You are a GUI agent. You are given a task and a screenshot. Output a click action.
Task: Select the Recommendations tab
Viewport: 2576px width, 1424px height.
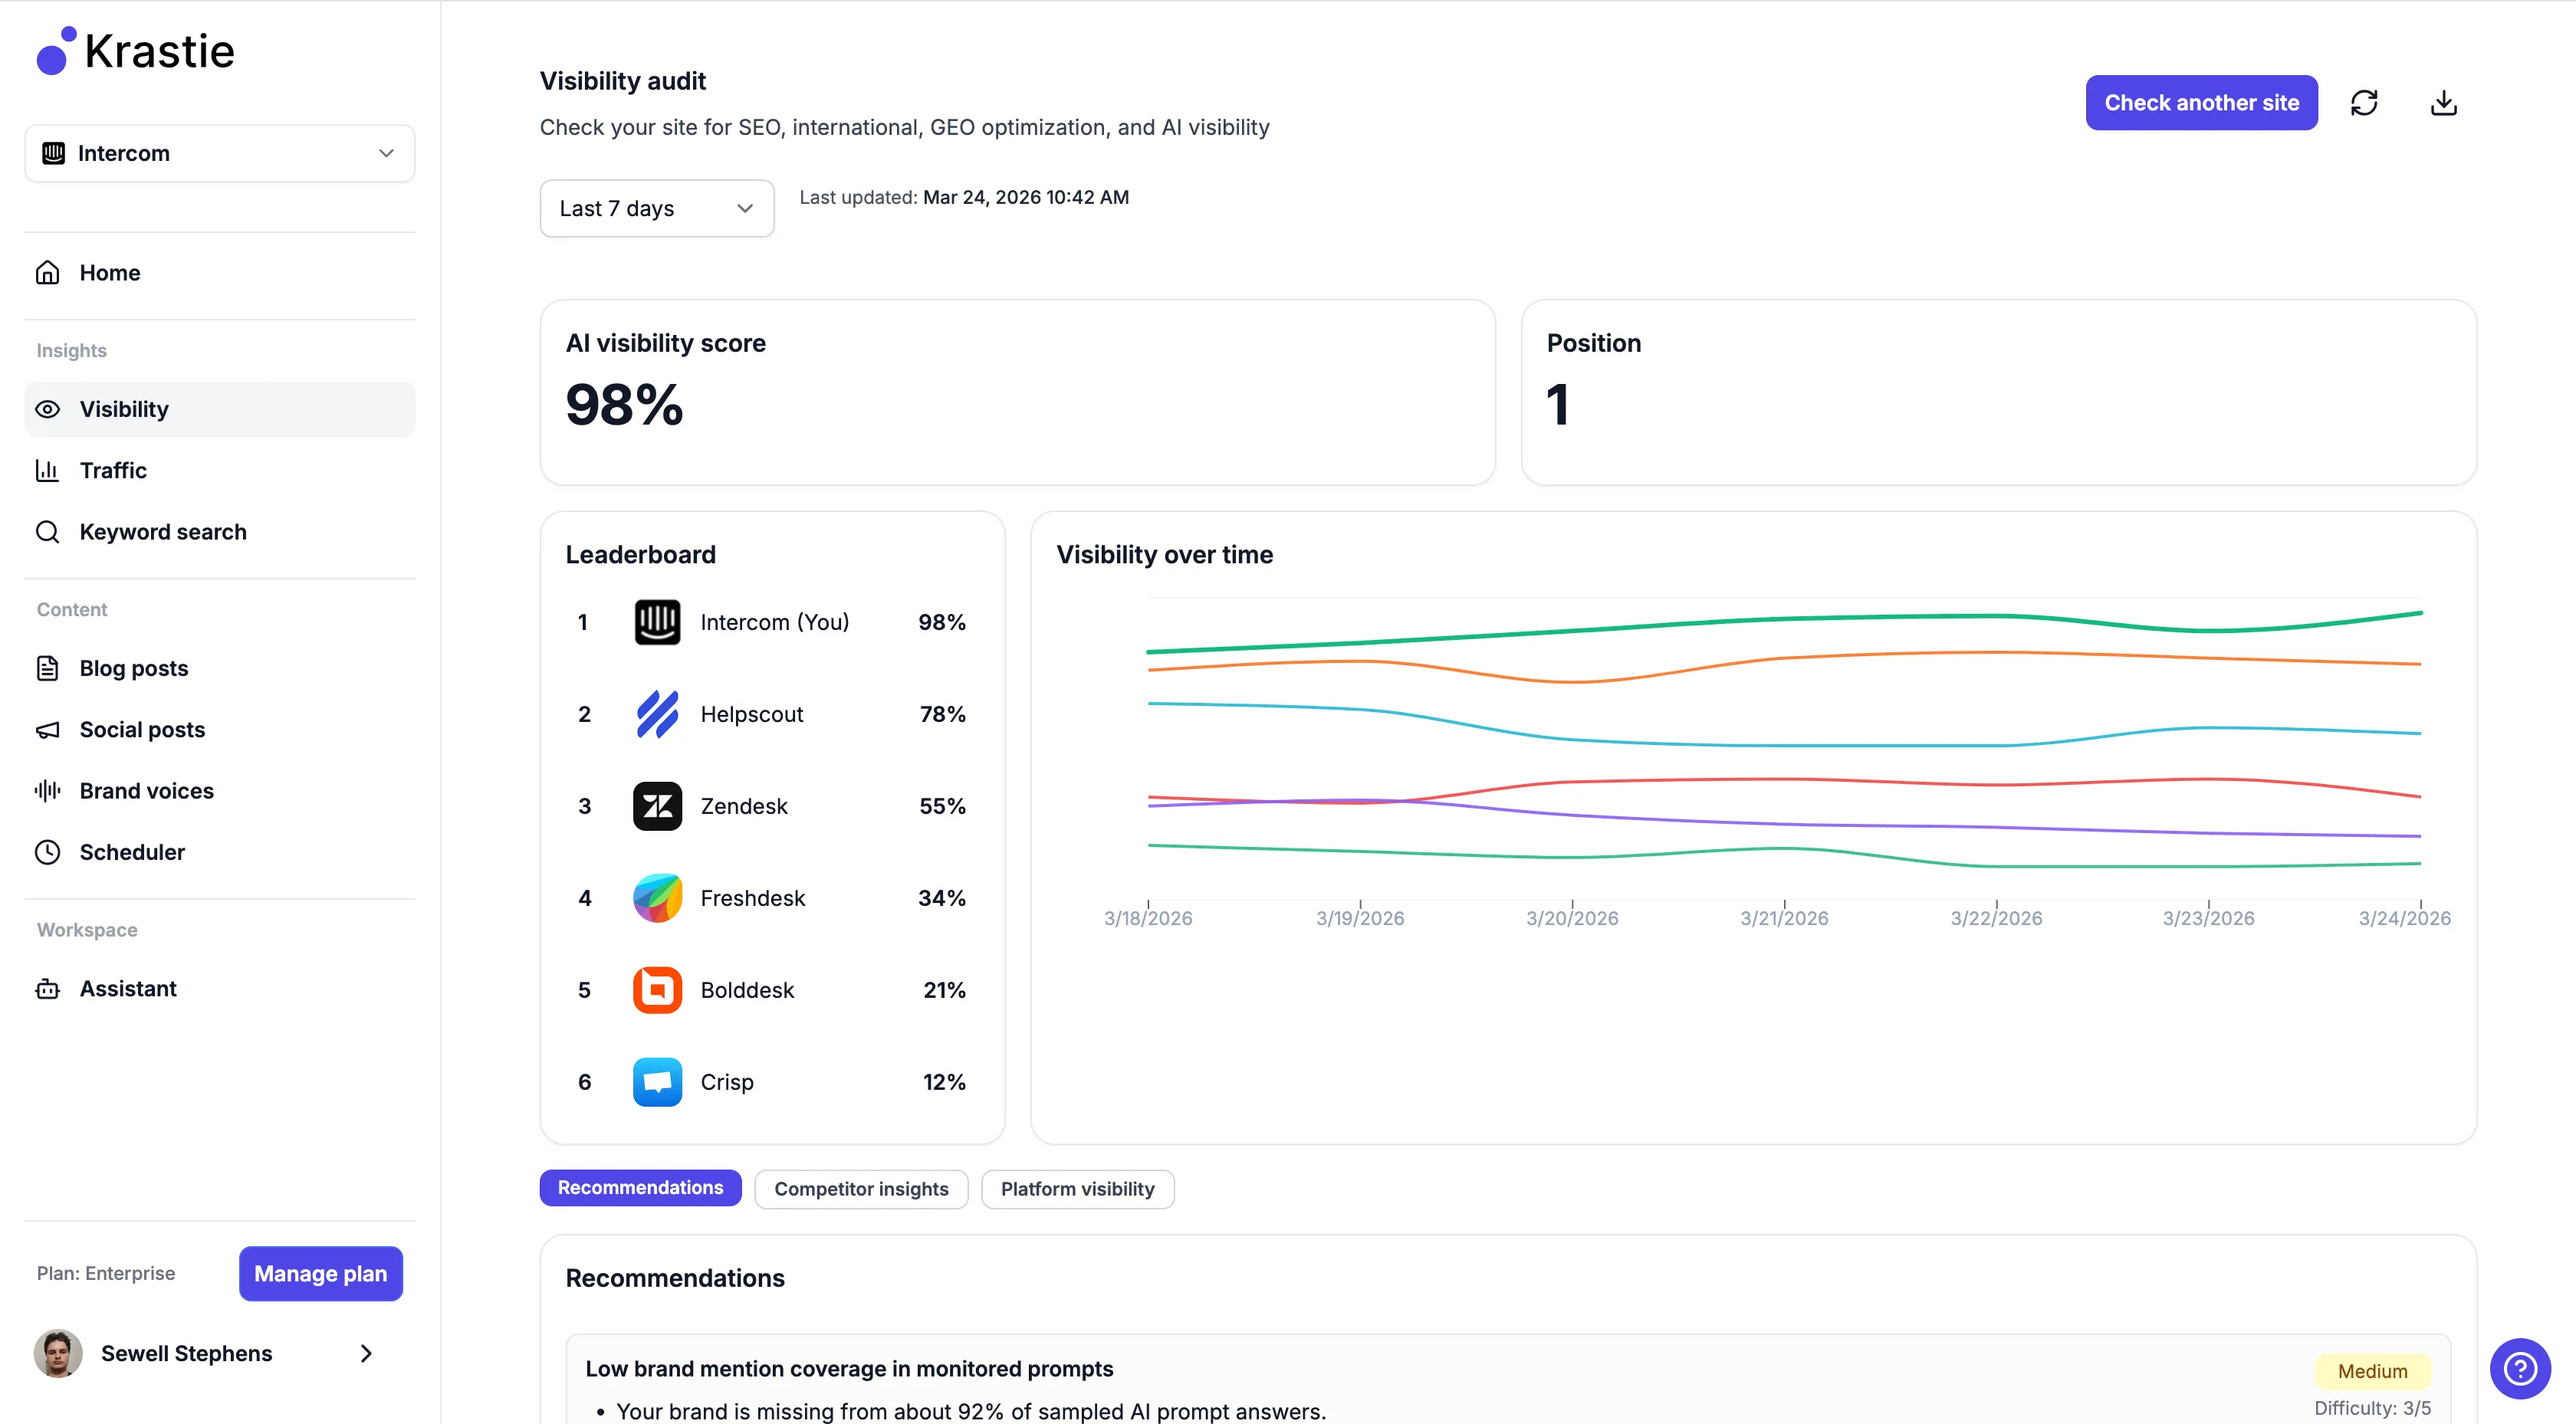pos(641,1188)
